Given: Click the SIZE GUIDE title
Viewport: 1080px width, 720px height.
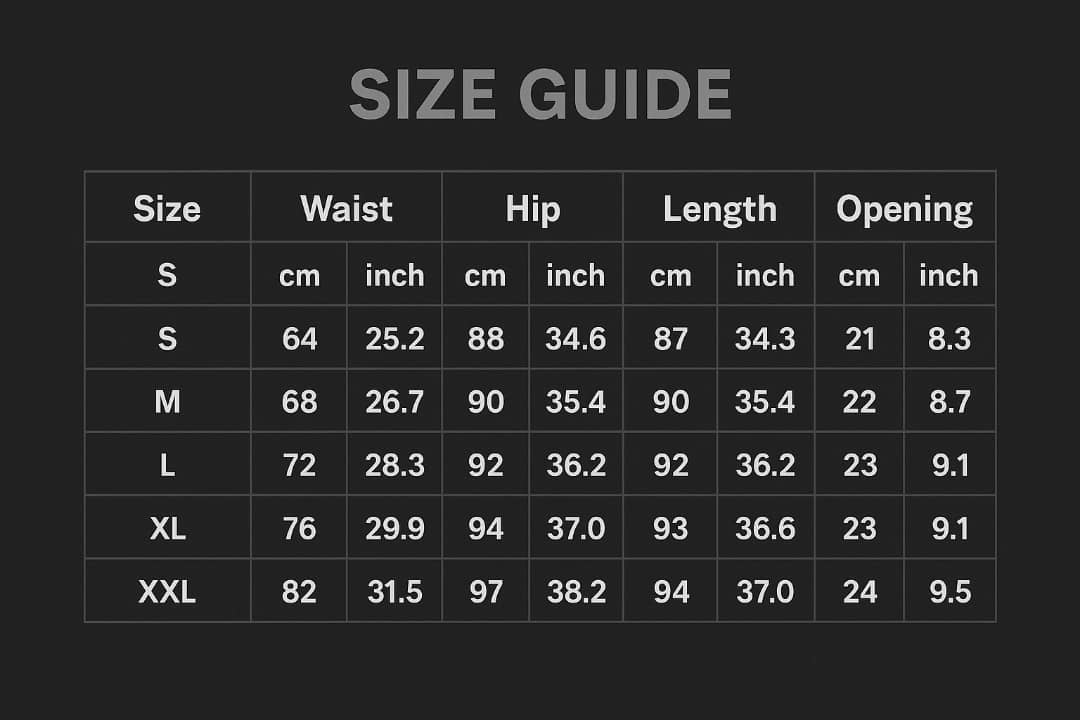Looking at the screenshot, I should point(540,95).
